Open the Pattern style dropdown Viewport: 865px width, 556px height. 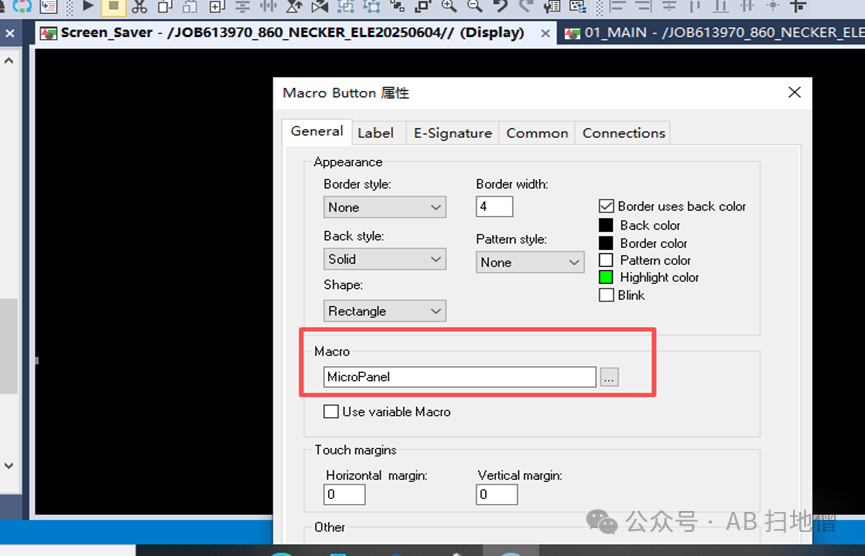point(530,263)
